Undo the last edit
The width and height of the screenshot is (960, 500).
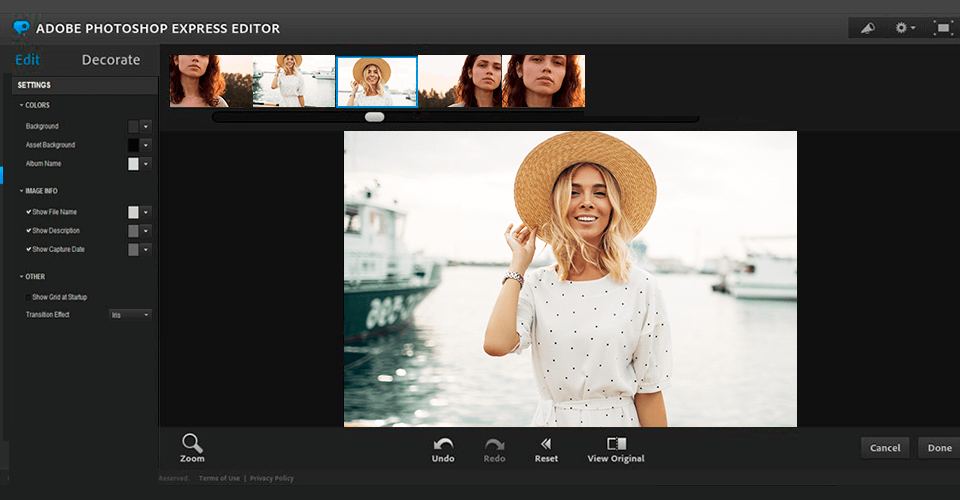coord(443,450)
